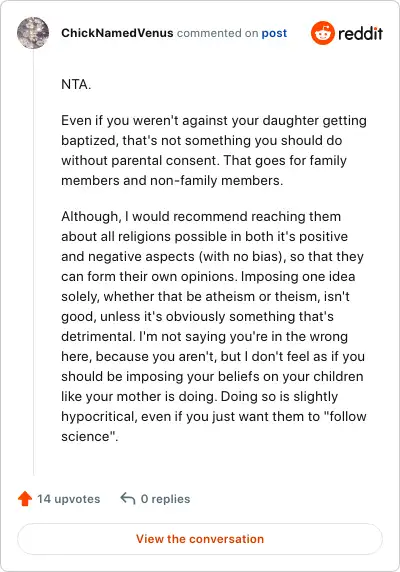400x572 pixels.
Task: Click the word "detrimental" in comment
Action: [x=97, y=336]
